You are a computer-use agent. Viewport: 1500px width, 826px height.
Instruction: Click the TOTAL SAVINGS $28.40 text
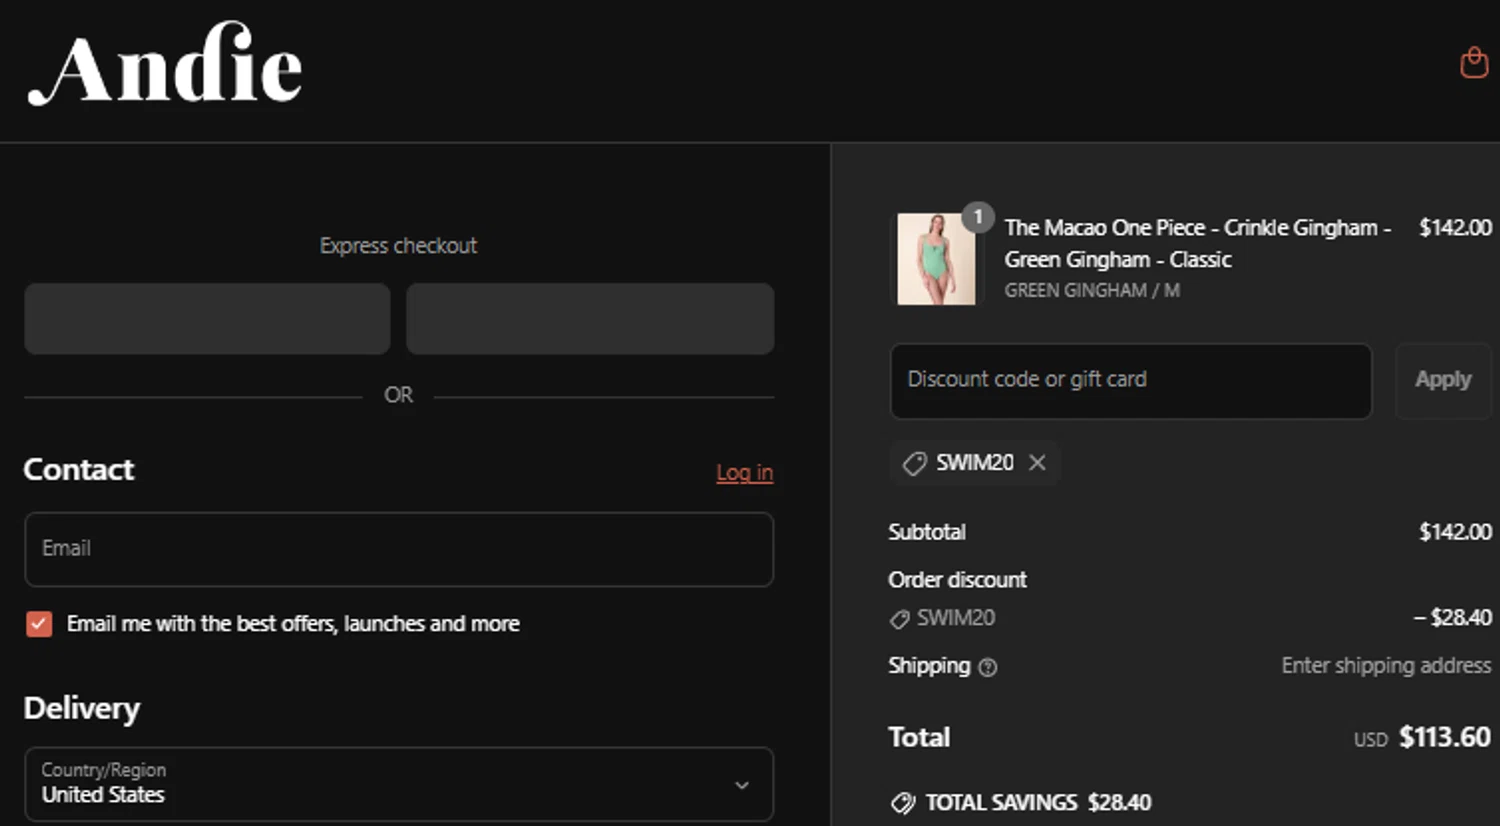[1038, 802]
